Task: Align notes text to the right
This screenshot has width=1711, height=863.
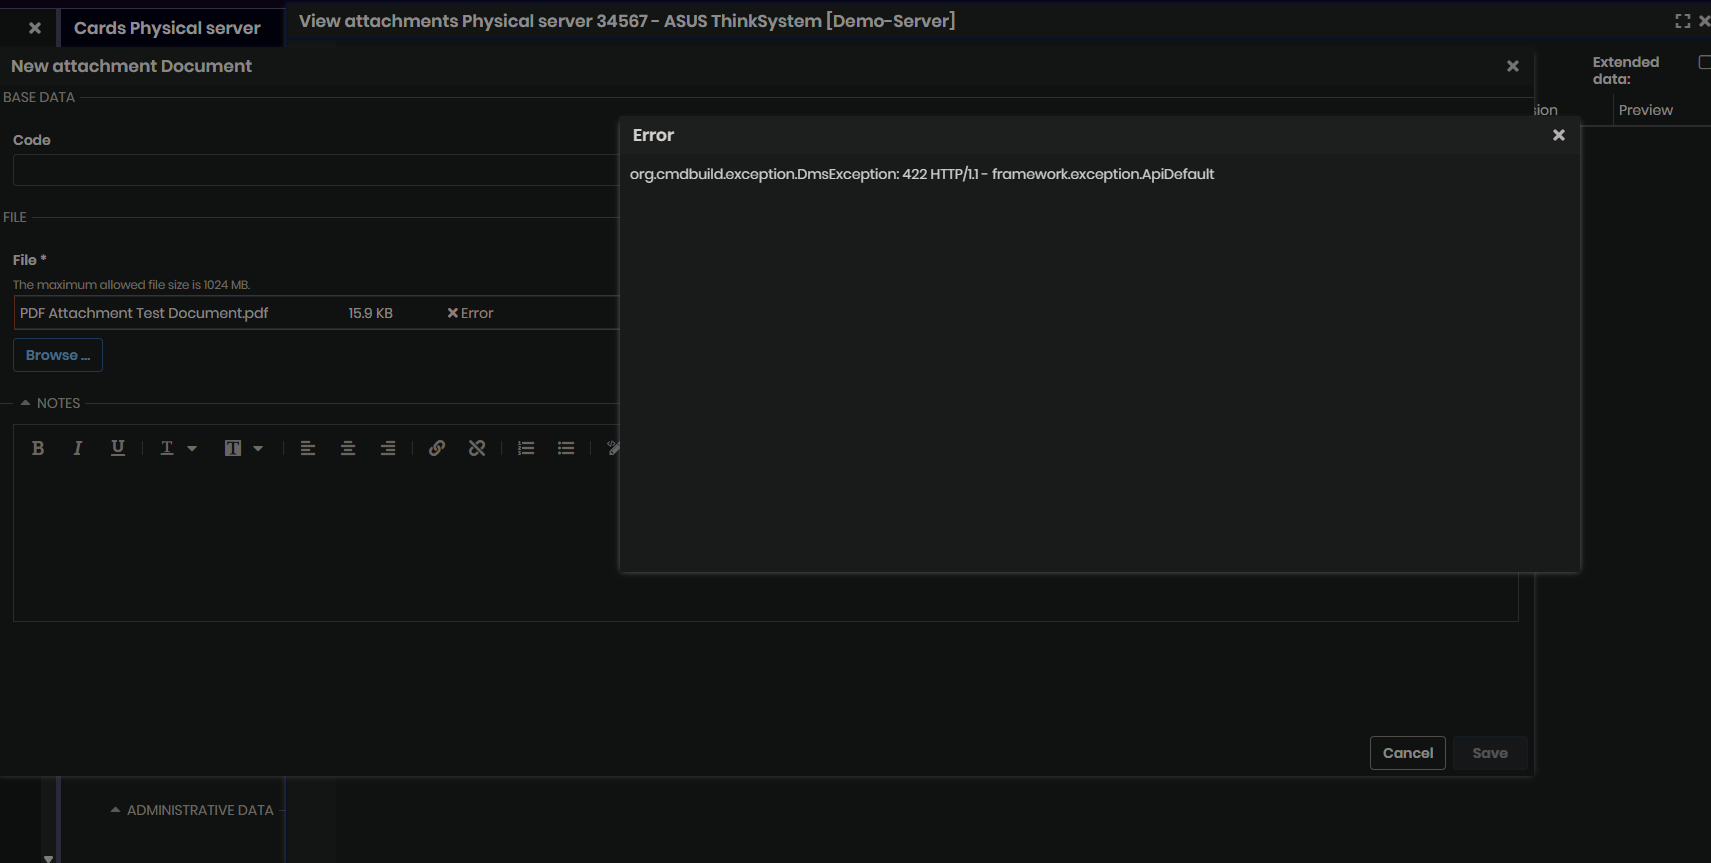Action: pyautogui.click(x=388, y=448)
